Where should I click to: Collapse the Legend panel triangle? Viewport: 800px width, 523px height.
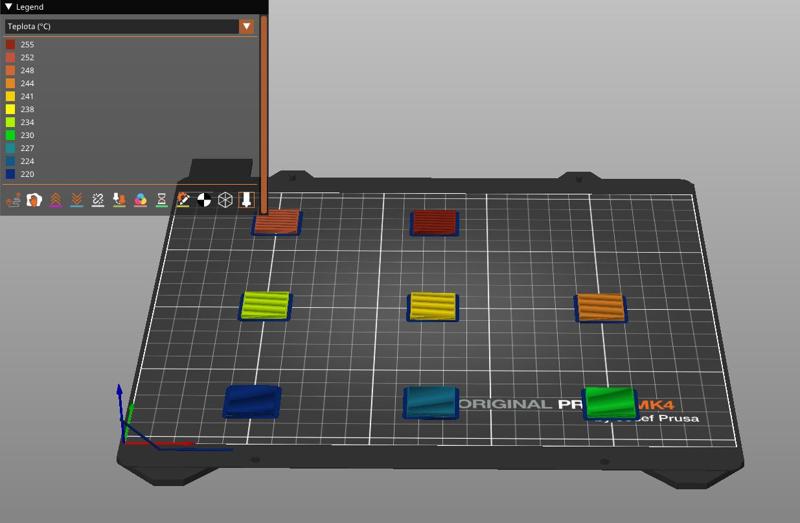tap(9, 7)
